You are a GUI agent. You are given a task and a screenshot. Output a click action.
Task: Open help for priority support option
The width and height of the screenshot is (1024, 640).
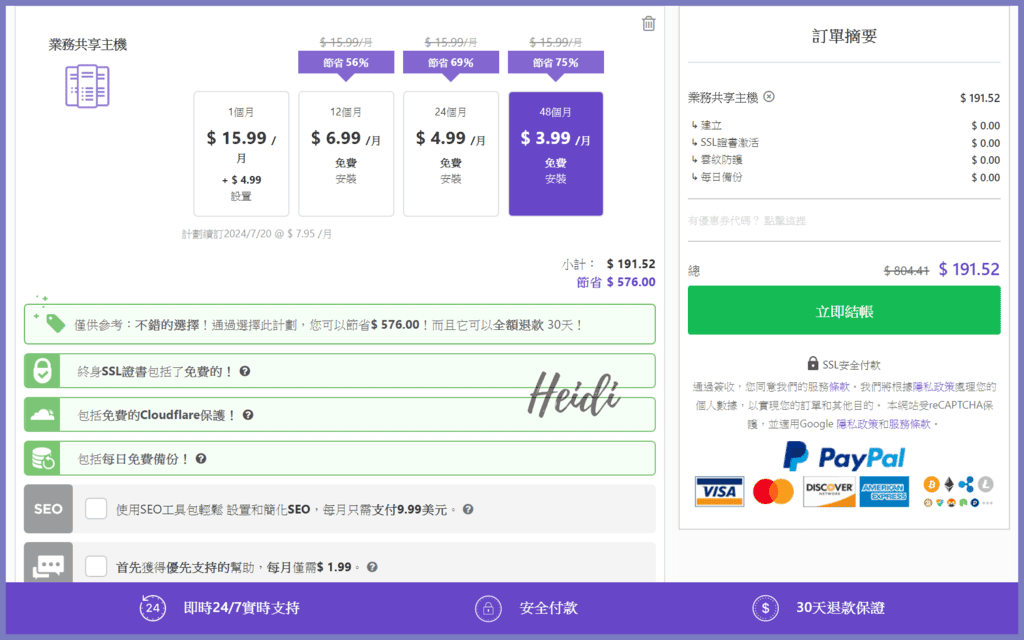pyautogui.click(x=372, y=567)
